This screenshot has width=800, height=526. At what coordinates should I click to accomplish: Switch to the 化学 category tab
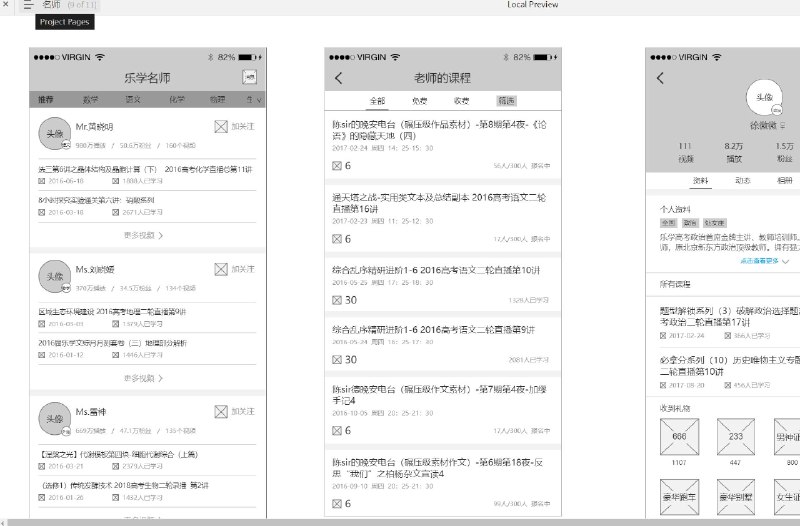(177, 99)
